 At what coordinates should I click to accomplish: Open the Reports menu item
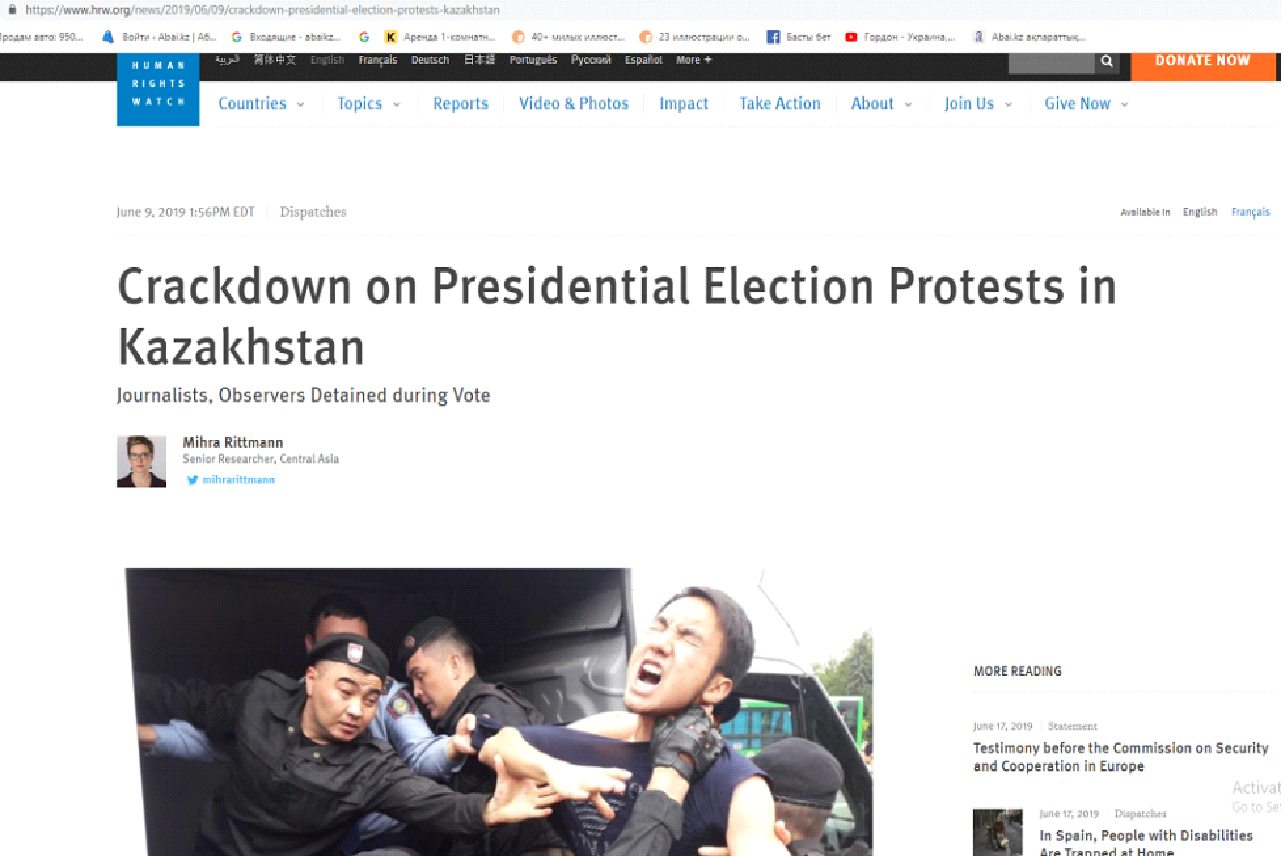point(461,104)
